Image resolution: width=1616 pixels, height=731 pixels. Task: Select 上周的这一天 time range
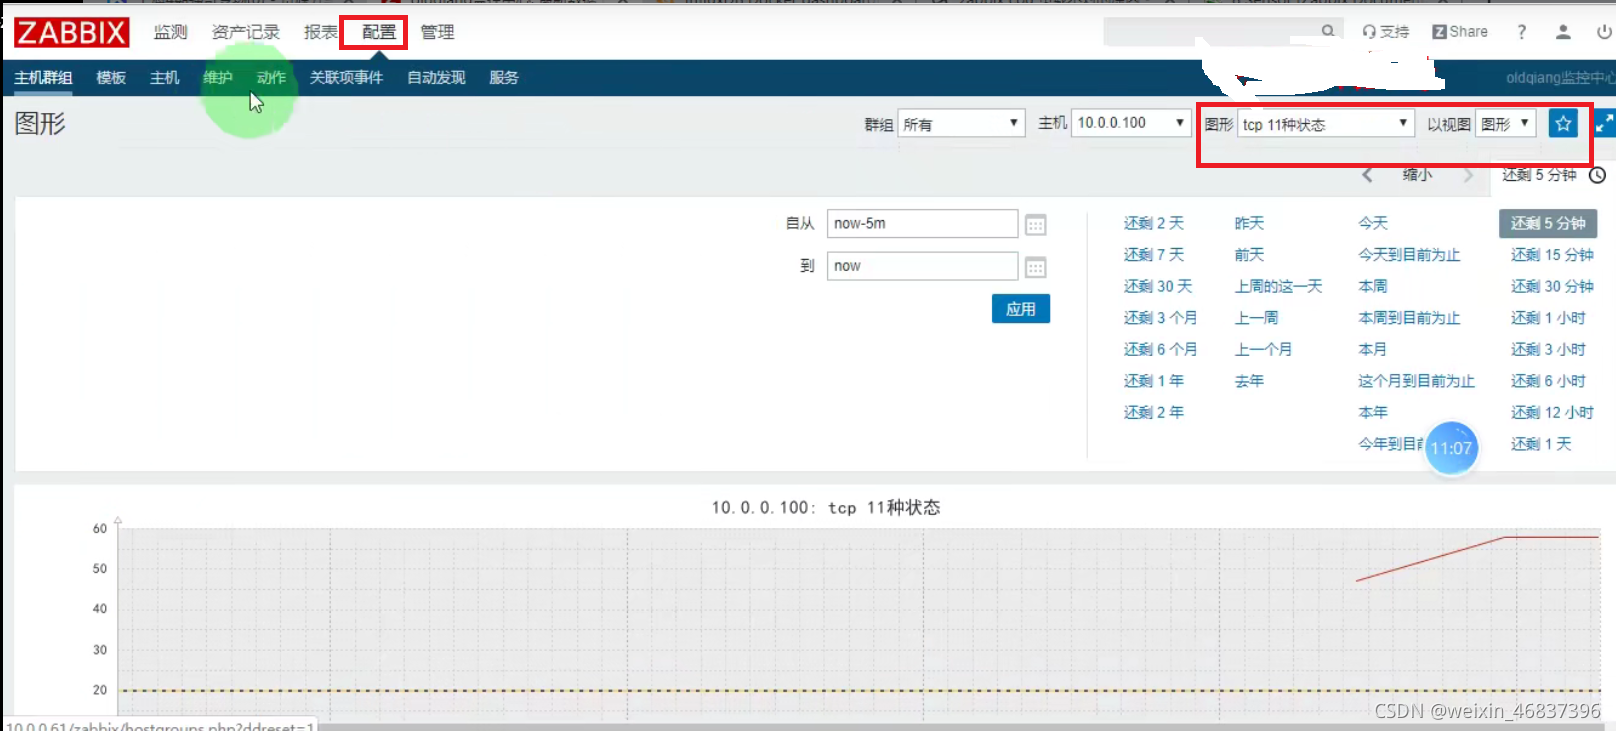(1278, 286)
